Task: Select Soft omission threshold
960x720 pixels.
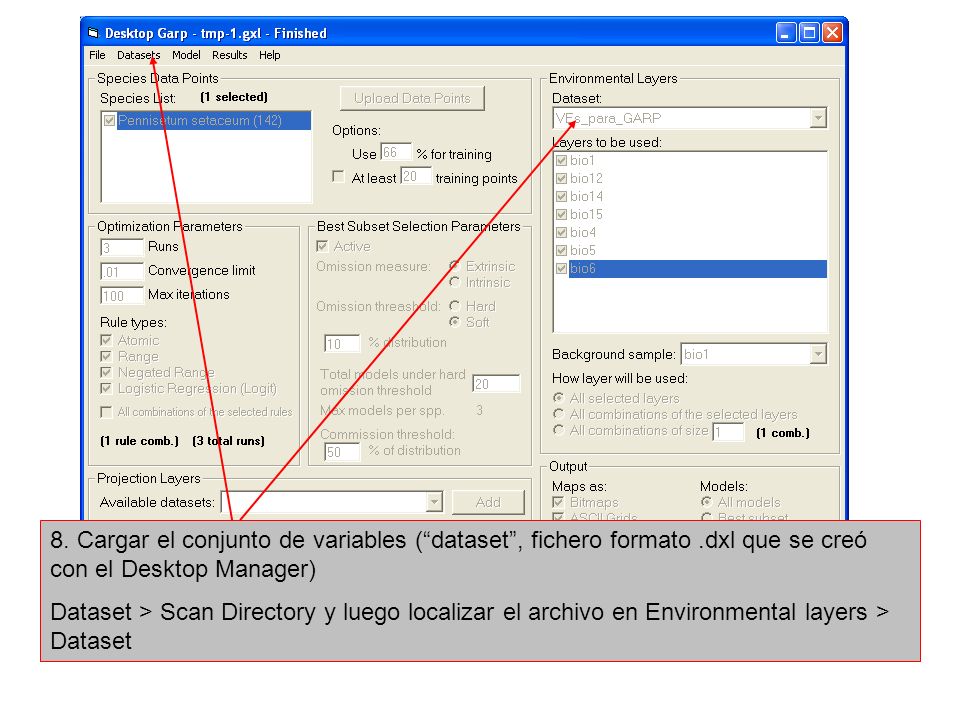Action: [x=454, y=321]
